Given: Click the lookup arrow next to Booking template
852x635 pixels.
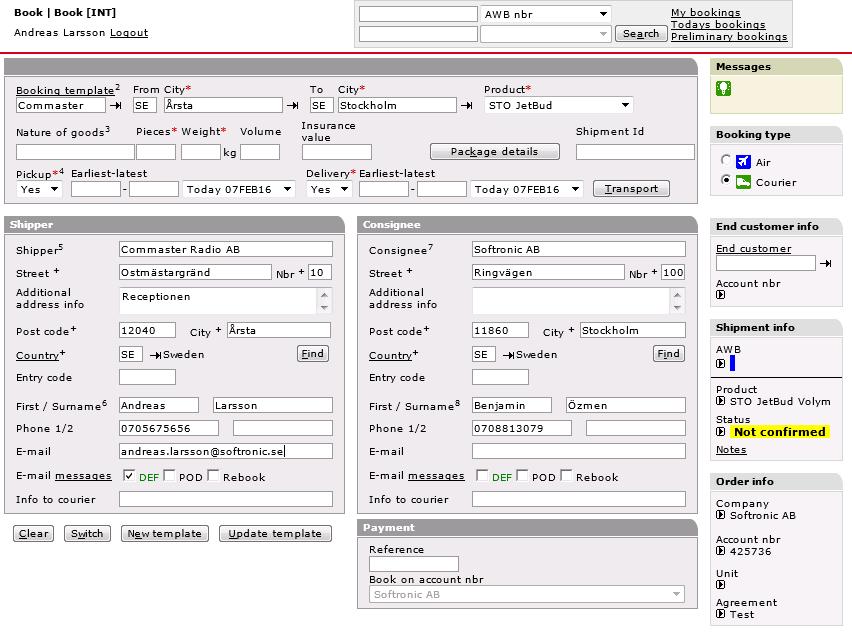Looking at the screenshot, I should click(x=116, y=105).
